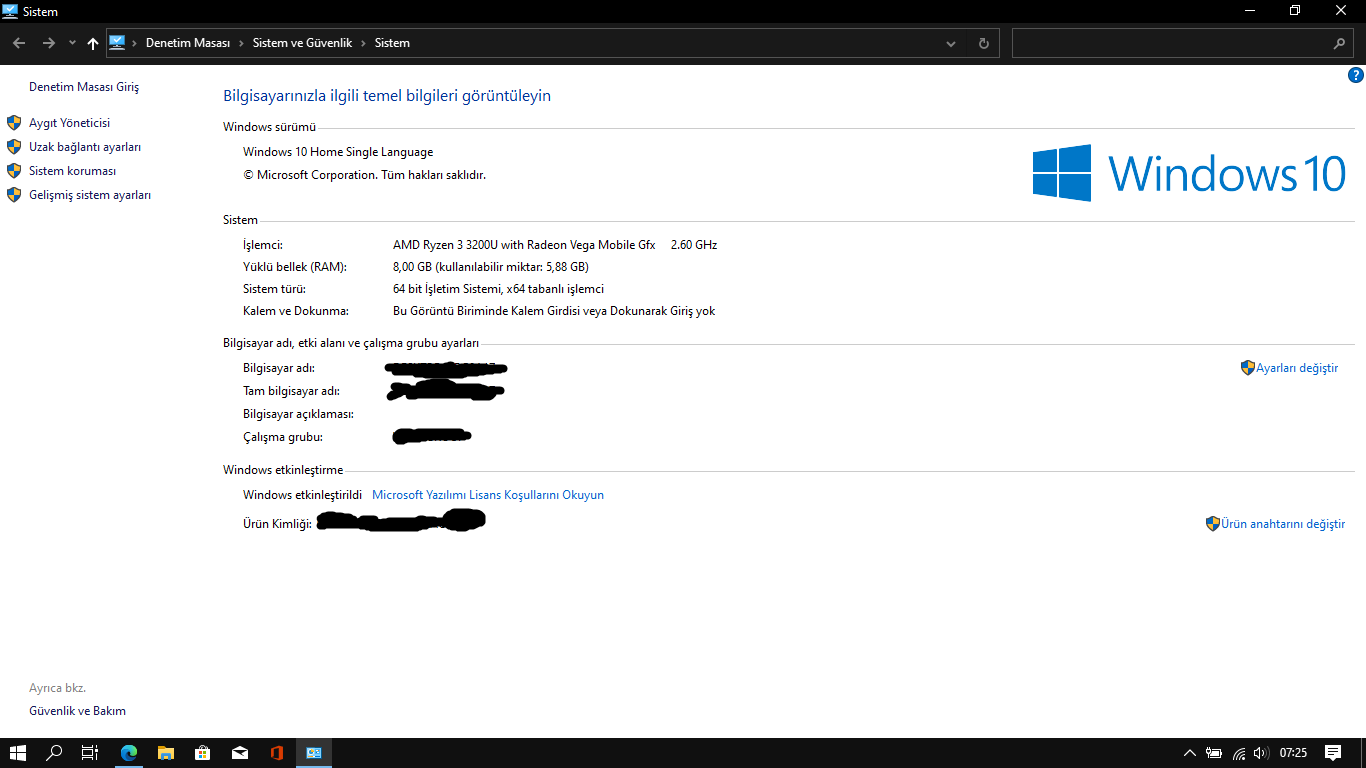Navigate to Denetim Masası breadcrumb
Image resolution: width=1366 pixels, height=768 pixels.
(x=188, y=43)
